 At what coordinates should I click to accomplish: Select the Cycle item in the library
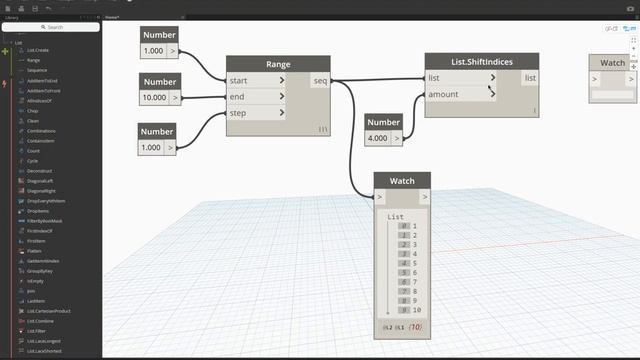(x=32, y=161)
